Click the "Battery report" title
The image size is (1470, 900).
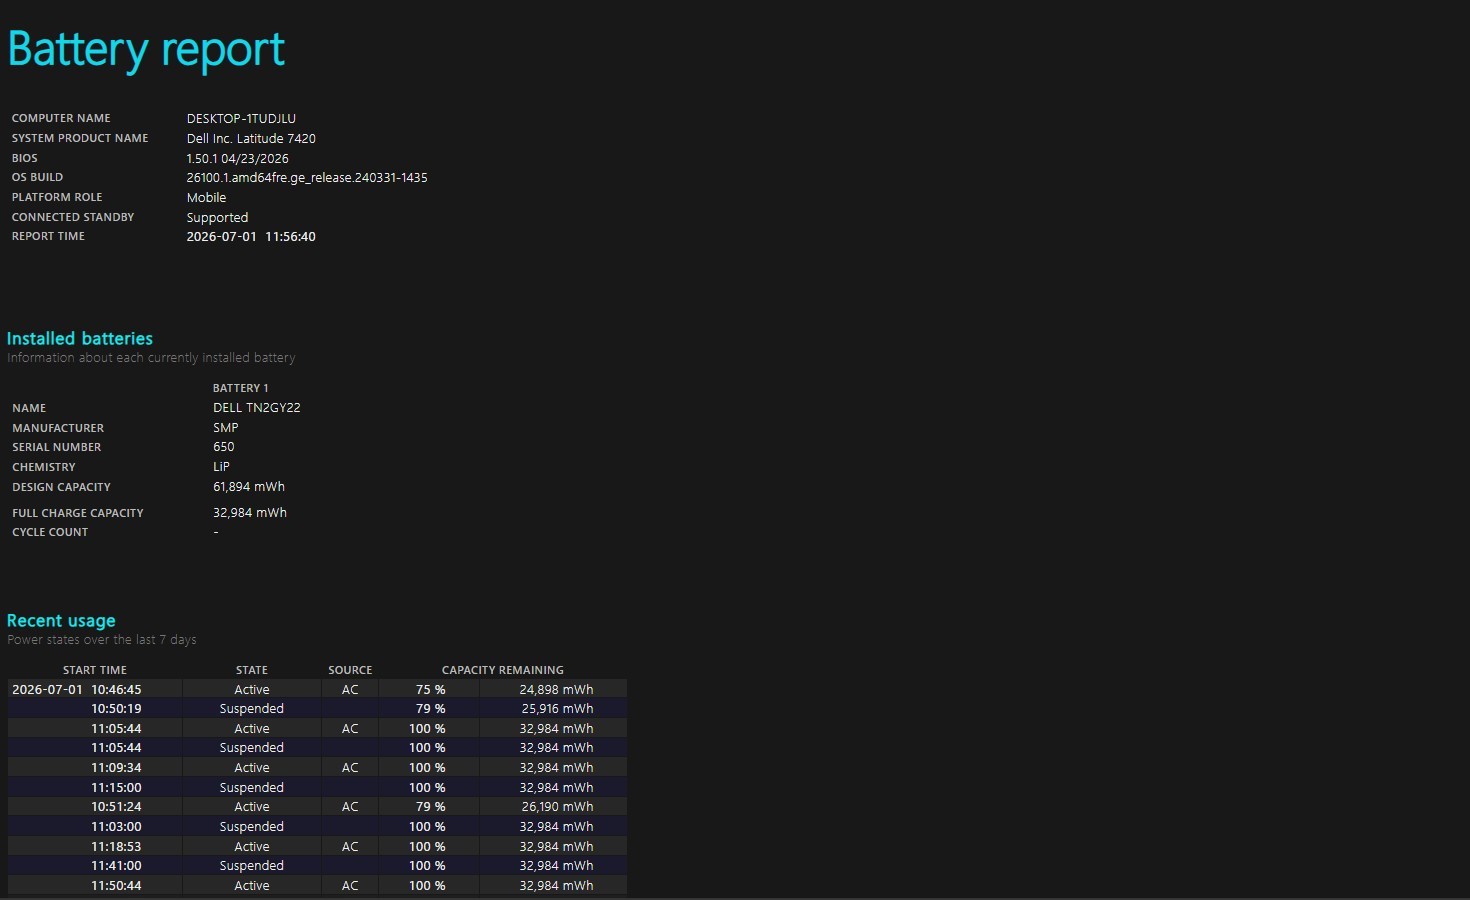146,50
